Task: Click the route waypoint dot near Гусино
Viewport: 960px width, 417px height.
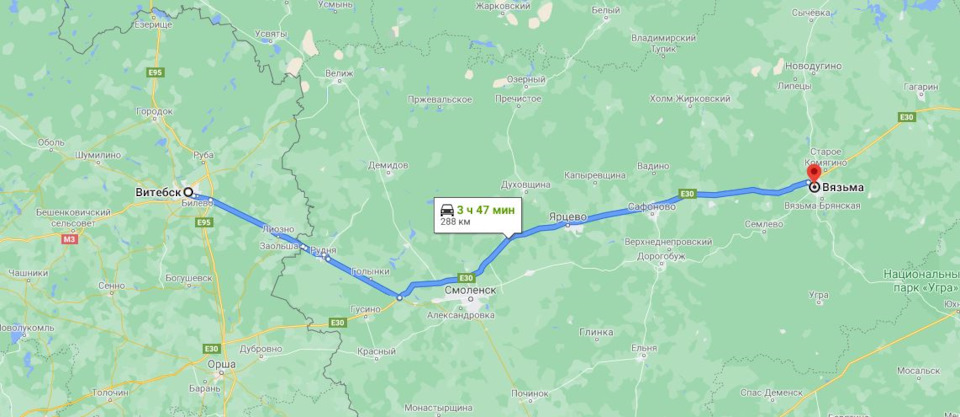Action: click(399, 298)
